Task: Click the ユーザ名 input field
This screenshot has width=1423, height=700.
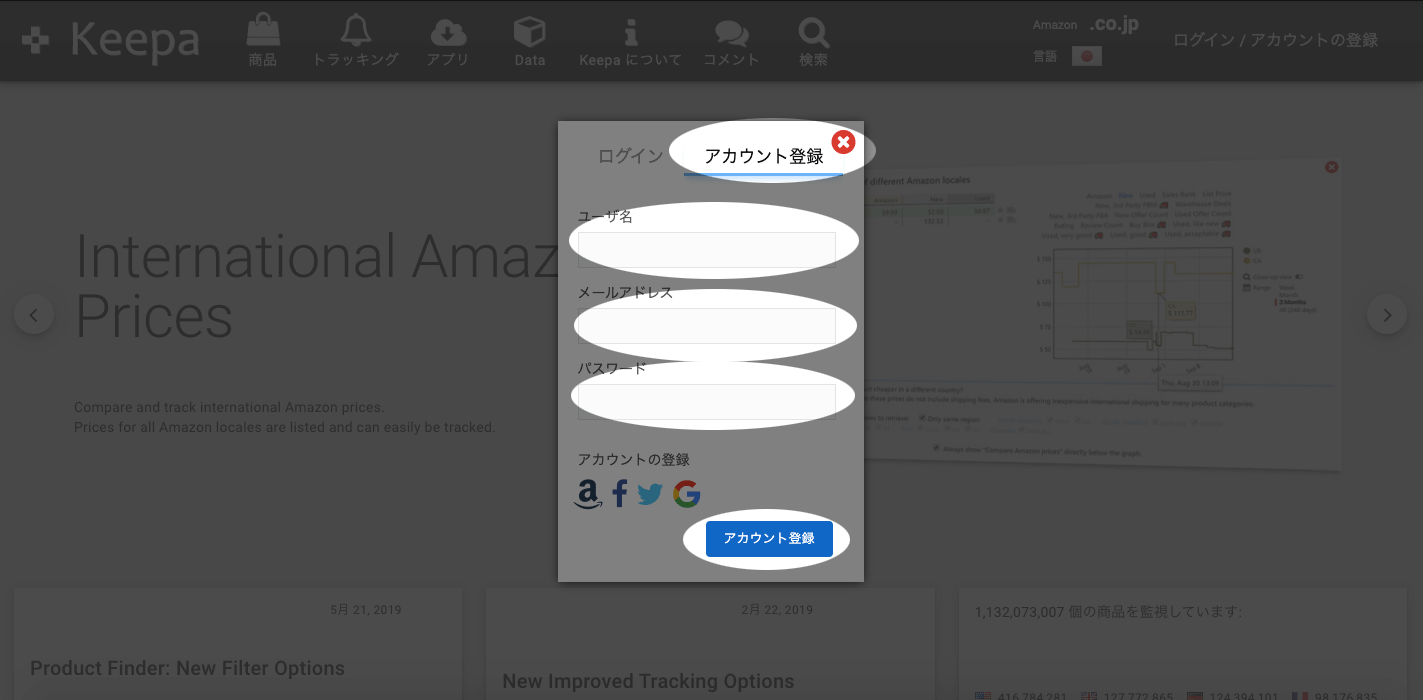Action: 707,249
